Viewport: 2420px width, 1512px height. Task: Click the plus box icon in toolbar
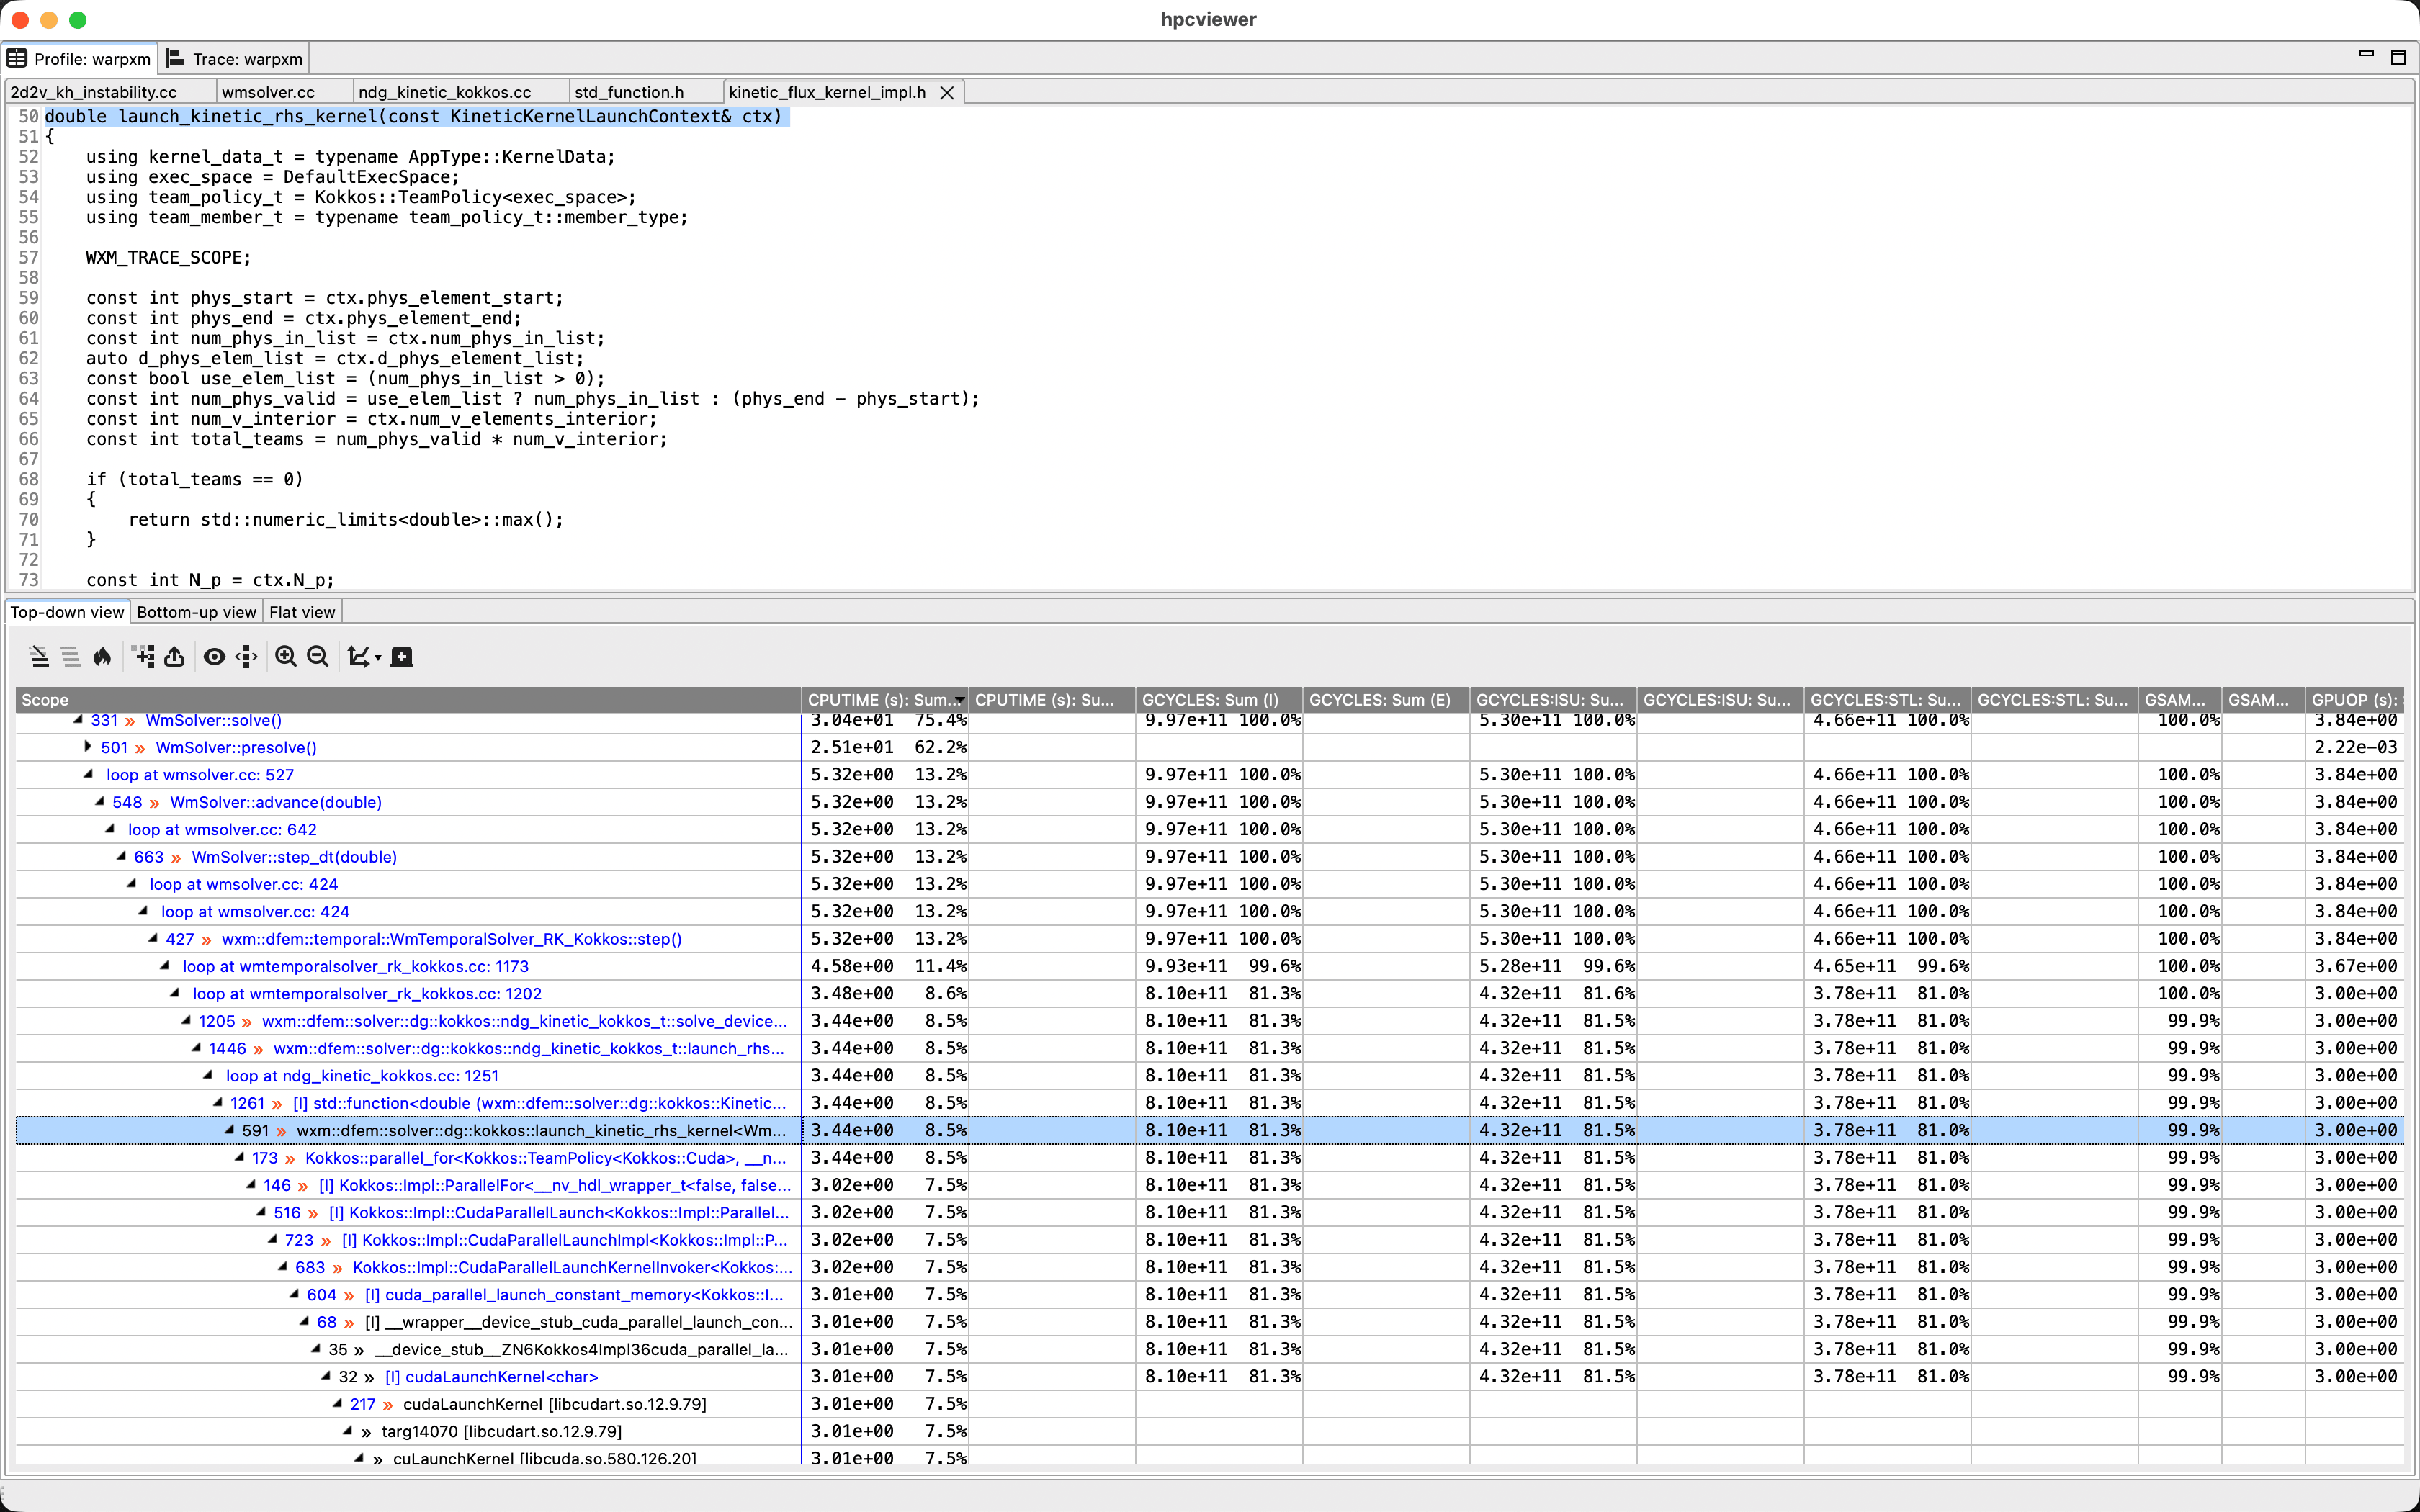point(402,657)
